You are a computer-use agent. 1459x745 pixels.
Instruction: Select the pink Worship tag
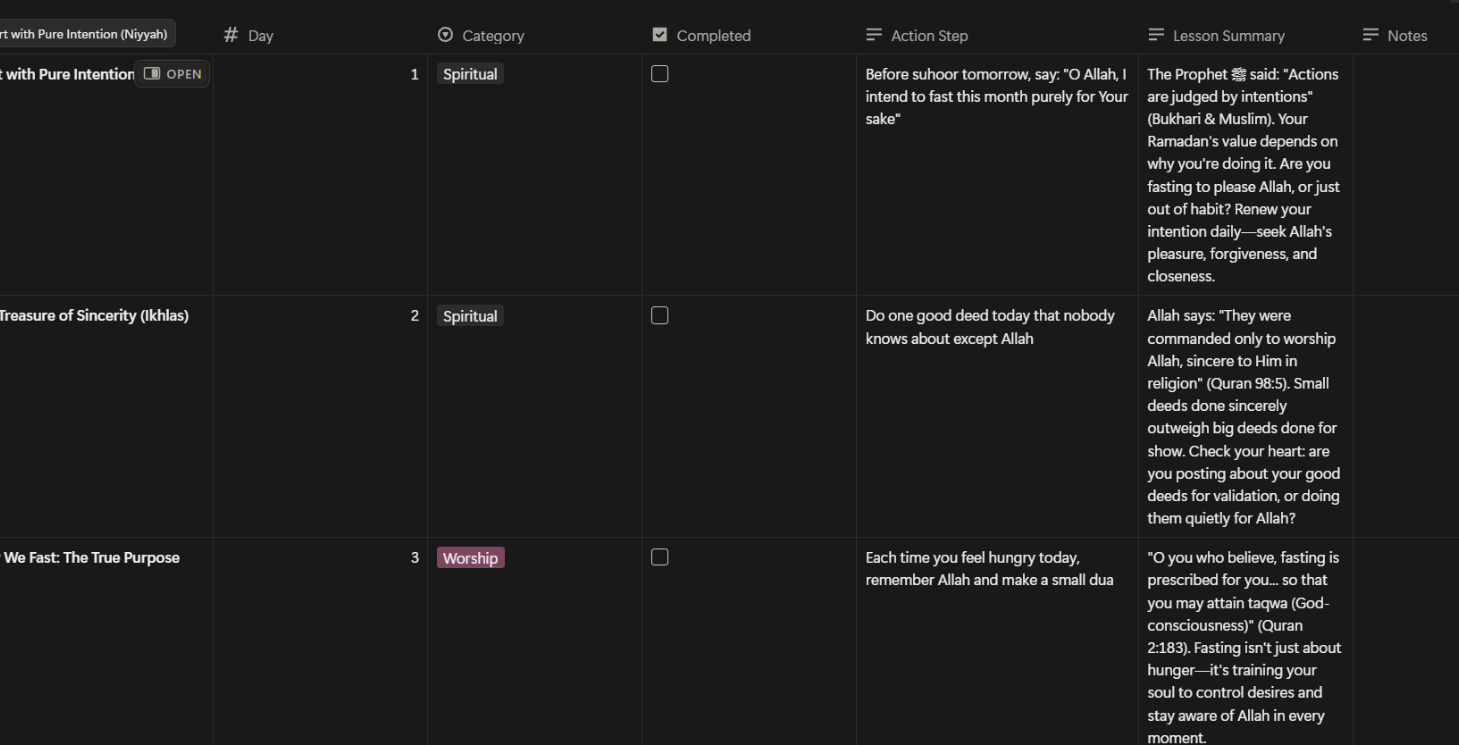pyautogui.click(x=470, y=558)
